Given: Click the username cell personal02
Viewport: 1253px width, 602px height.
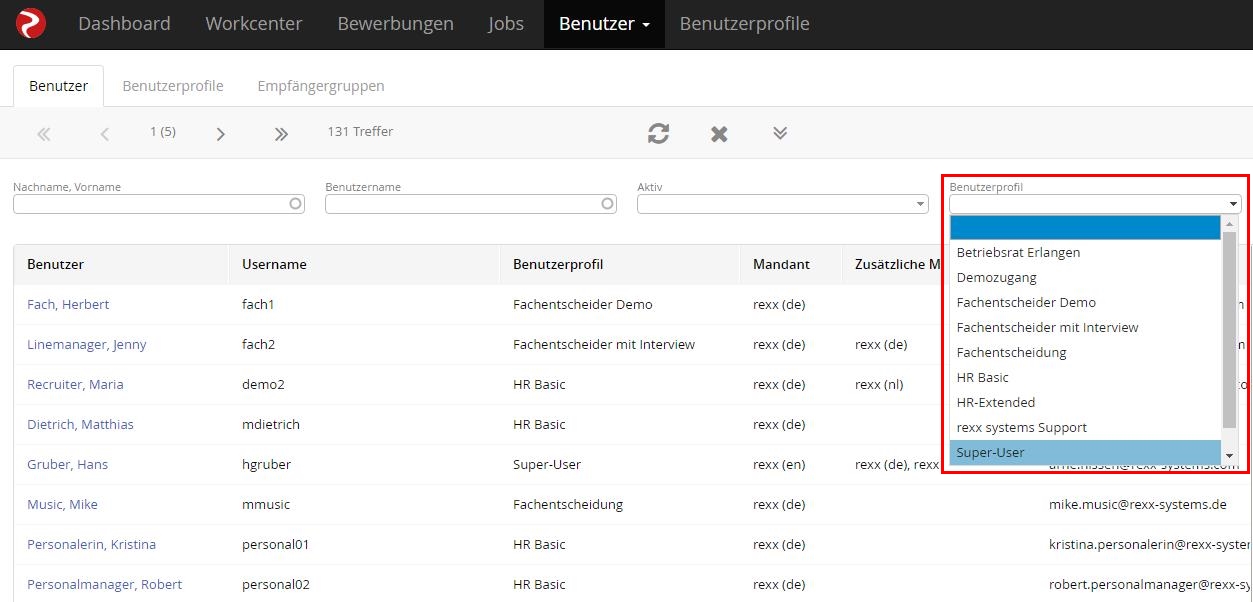Looking at the screenshot, I should click(x=276, y=584).
